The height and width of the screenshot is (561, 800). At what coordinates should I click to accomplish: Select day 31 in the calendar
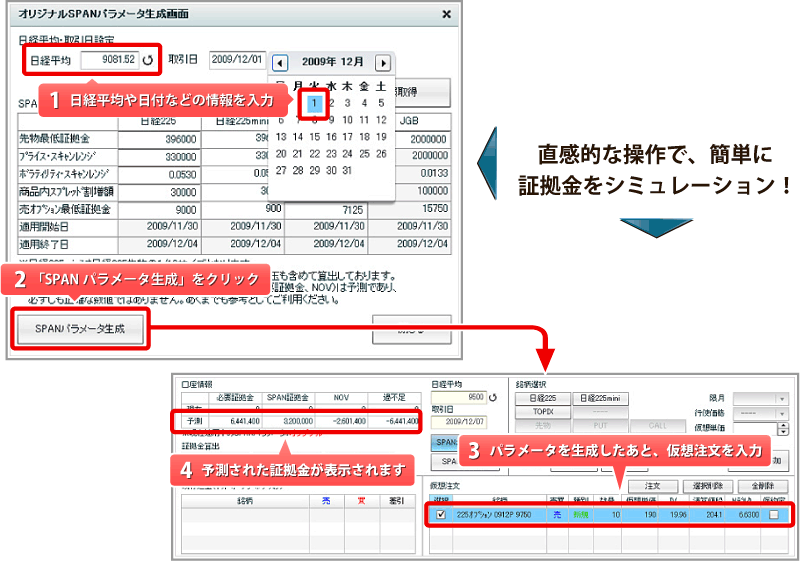[x=347, y=170]
